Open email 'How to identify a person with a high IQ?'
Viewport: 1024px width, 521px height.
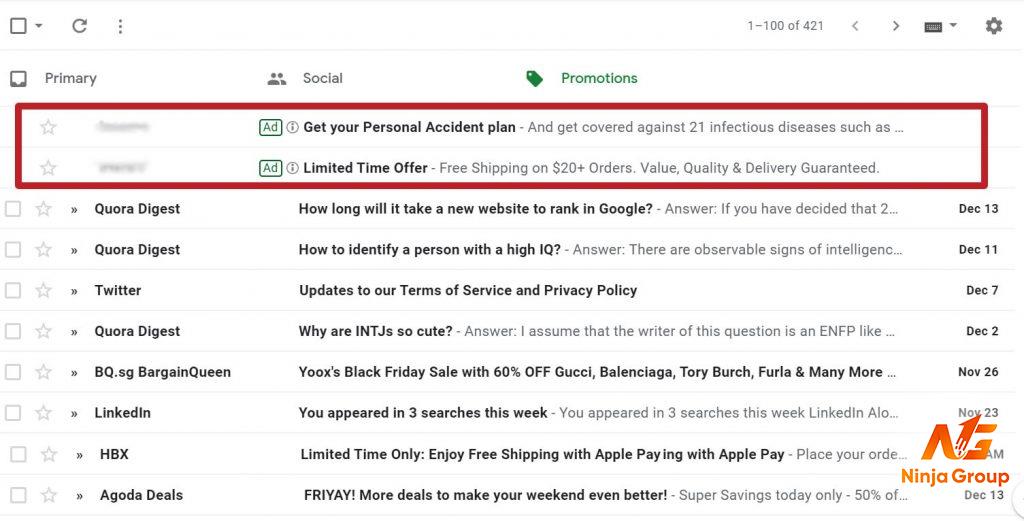pyautogui.click(x=430, y=249)
